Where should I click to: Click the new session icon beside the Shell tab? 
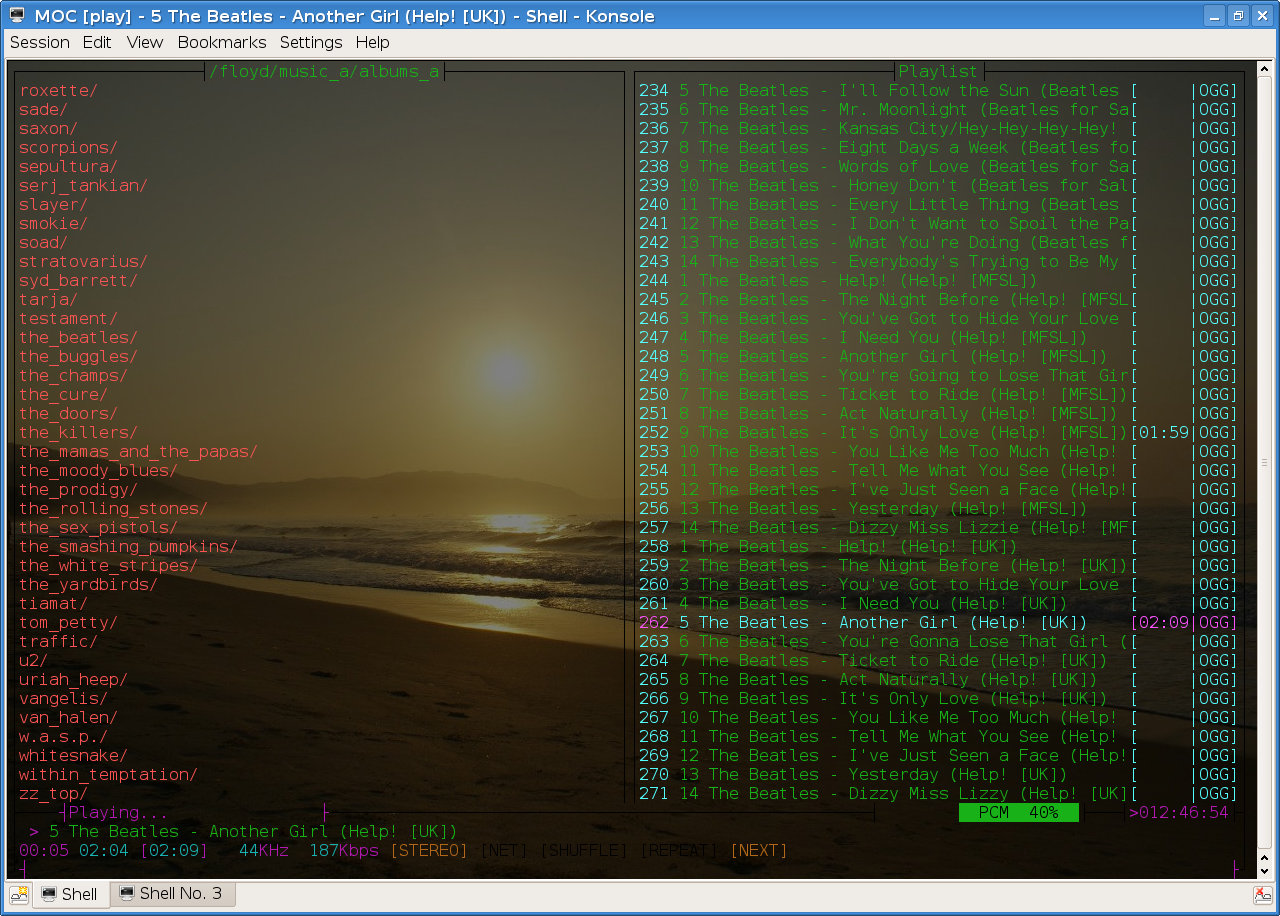click(x=19, y=894)
